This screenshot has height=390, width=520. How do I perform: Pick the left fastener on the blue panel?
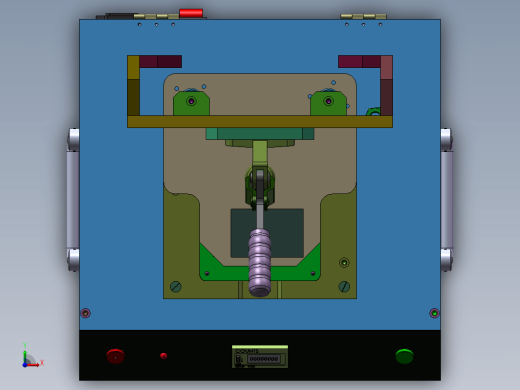pyautogui.click(x=86, y=313)
